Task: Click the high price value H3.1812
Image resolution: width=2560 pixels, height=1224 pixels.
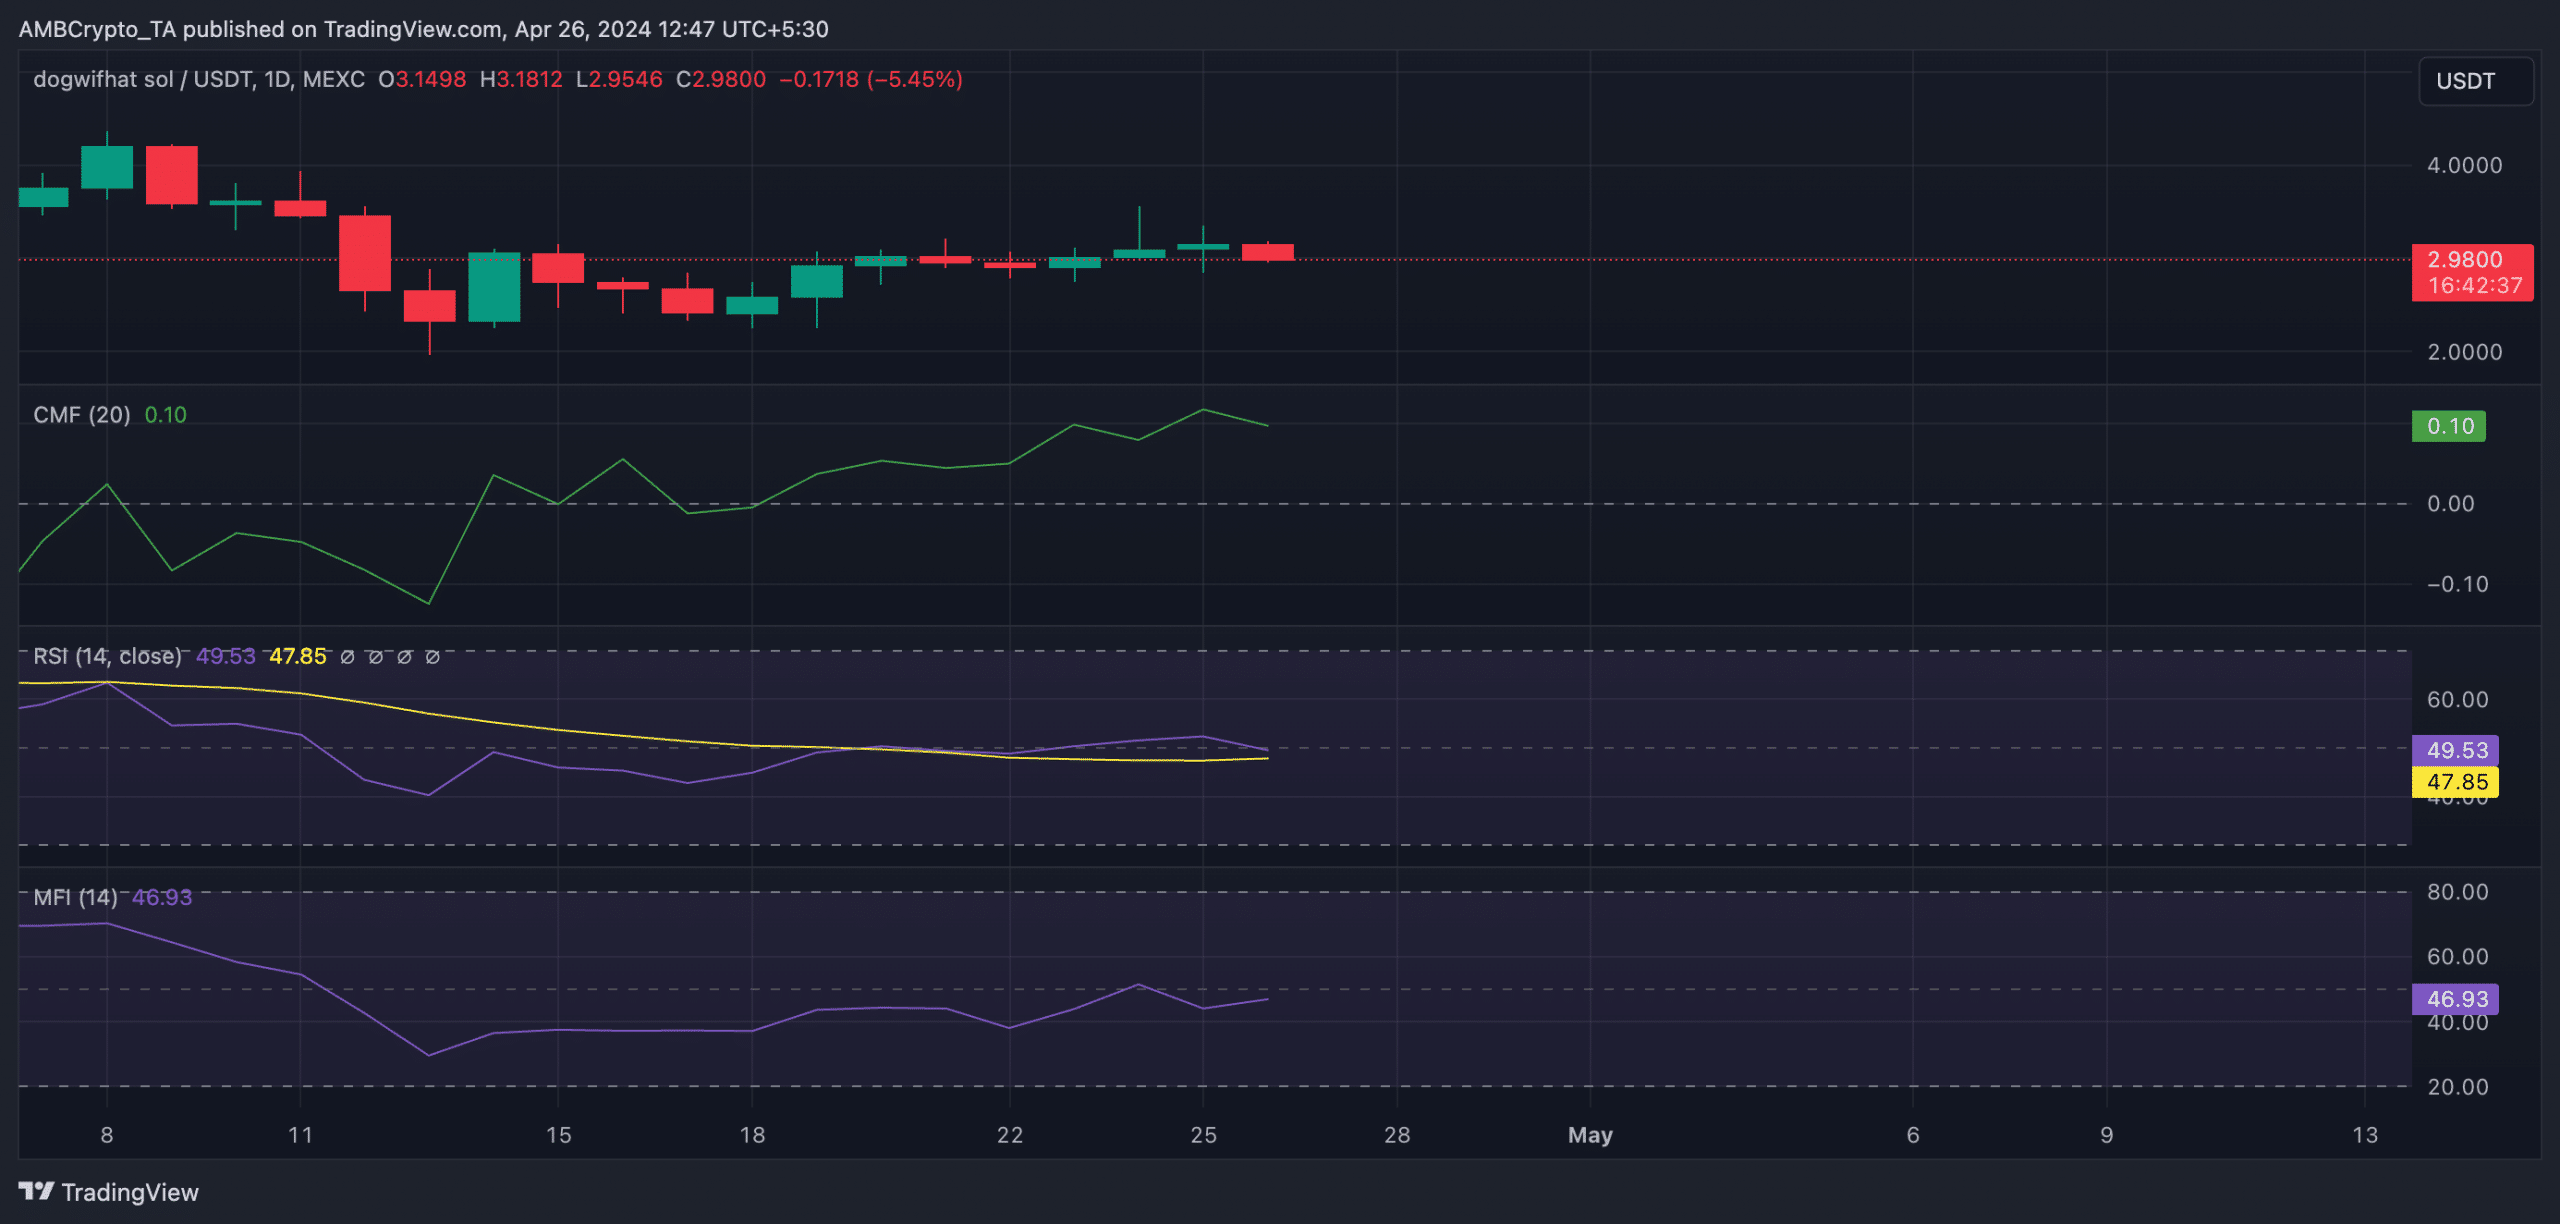Action: tap(521, 79)
